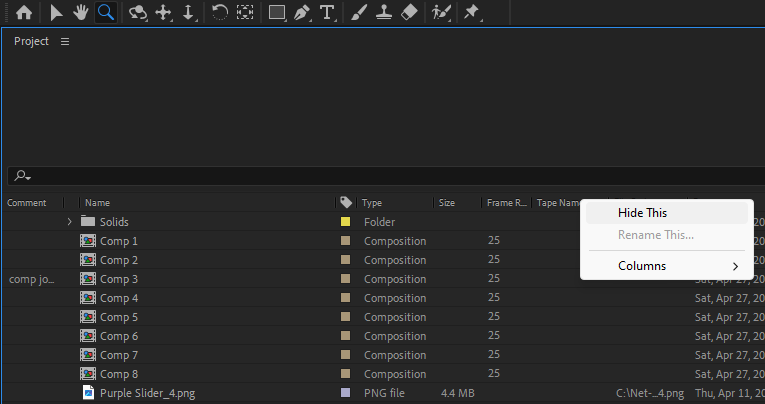Sort by the Type column header
The height and width of the screenshot is (404, 765).
[372, 203]
